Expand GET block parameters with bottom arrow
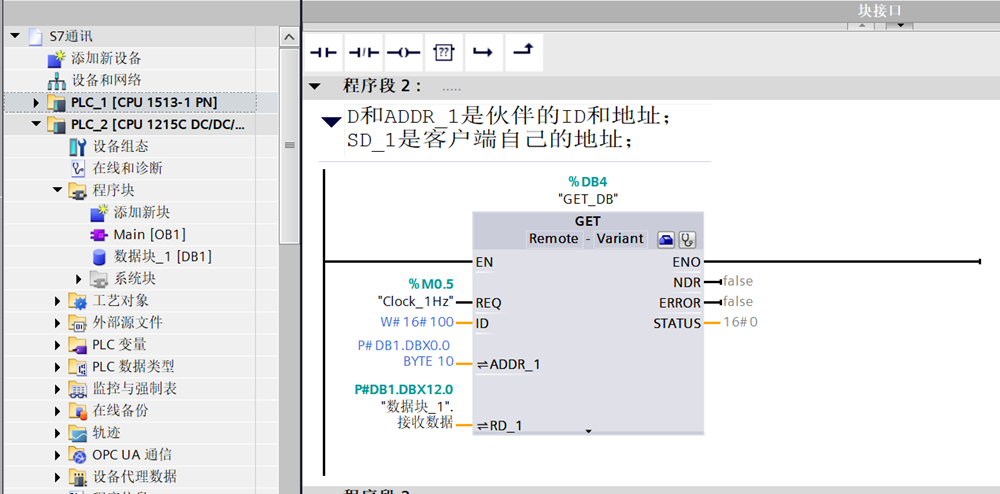1000x494 pixels. click(588, 430)
